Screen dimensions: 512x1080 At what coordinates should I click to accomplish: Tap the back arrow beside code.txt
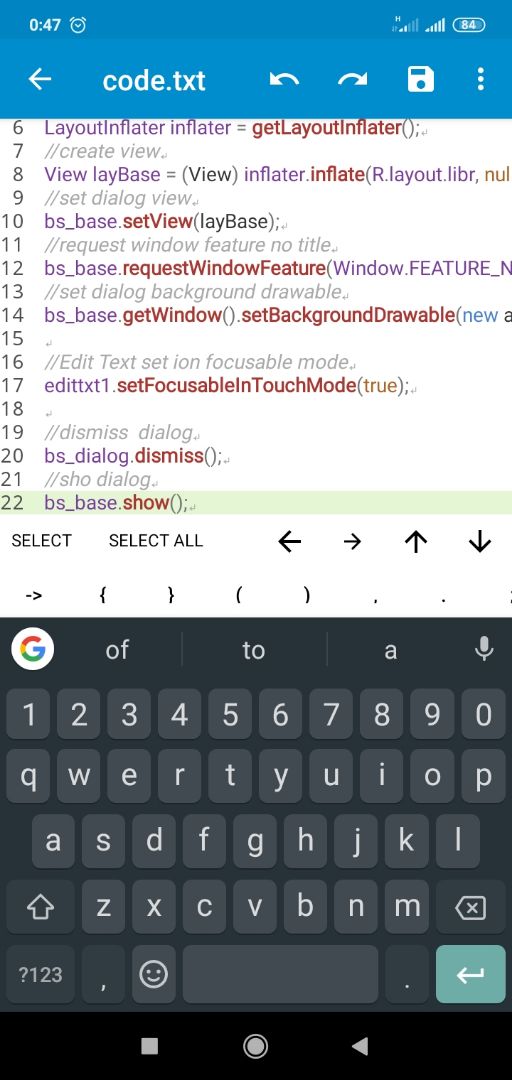coord(40,80)
